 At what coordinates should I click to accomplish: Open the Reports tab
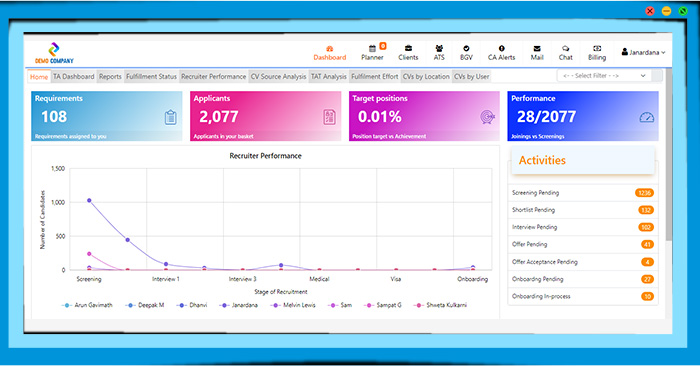110,76
